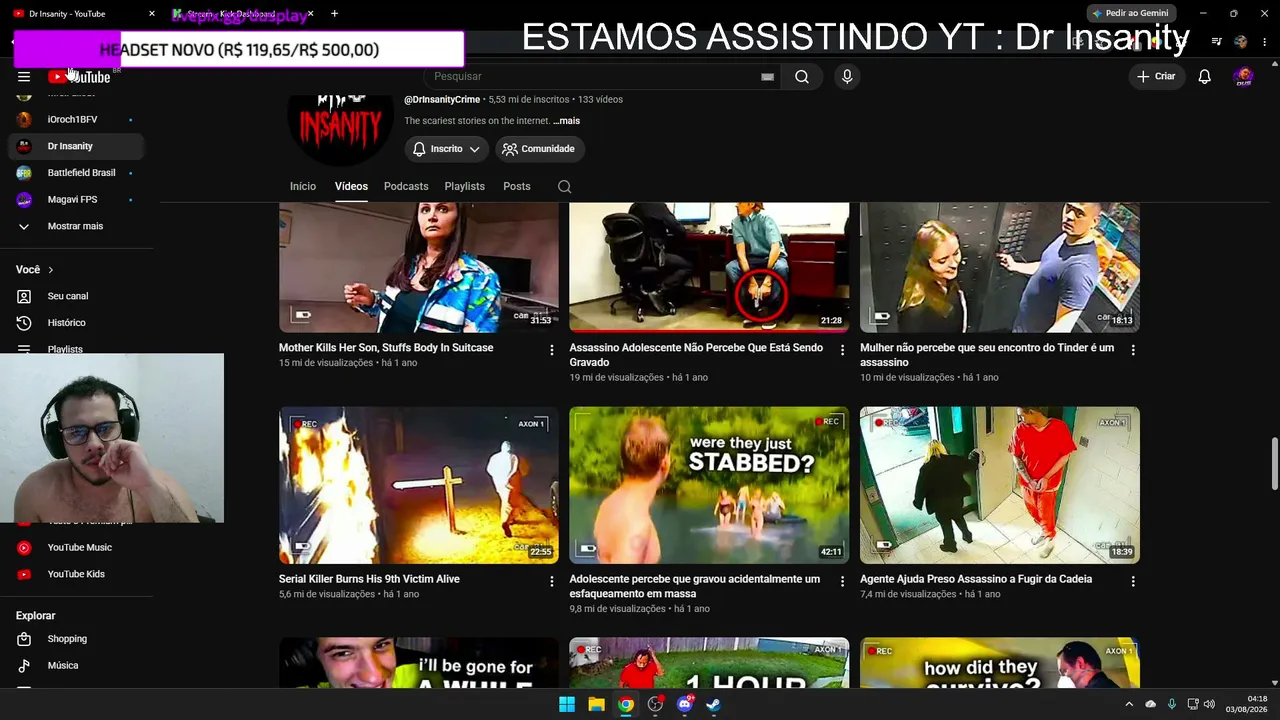Open the Playlists channel tab
Screen dimensions: 1280x720
click(465, 187)
